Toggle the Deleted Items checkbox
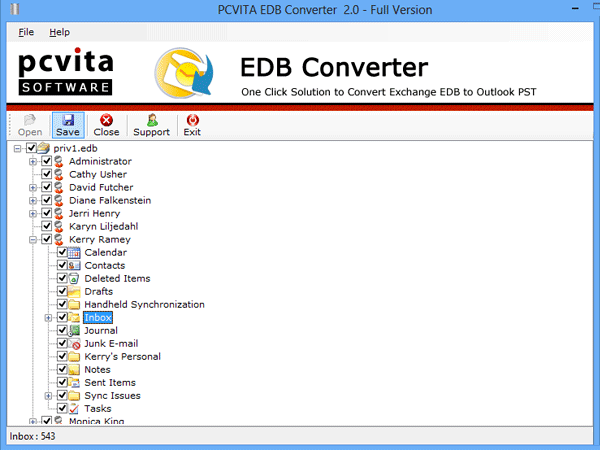600x450 pixels. [x=62, y=278]
